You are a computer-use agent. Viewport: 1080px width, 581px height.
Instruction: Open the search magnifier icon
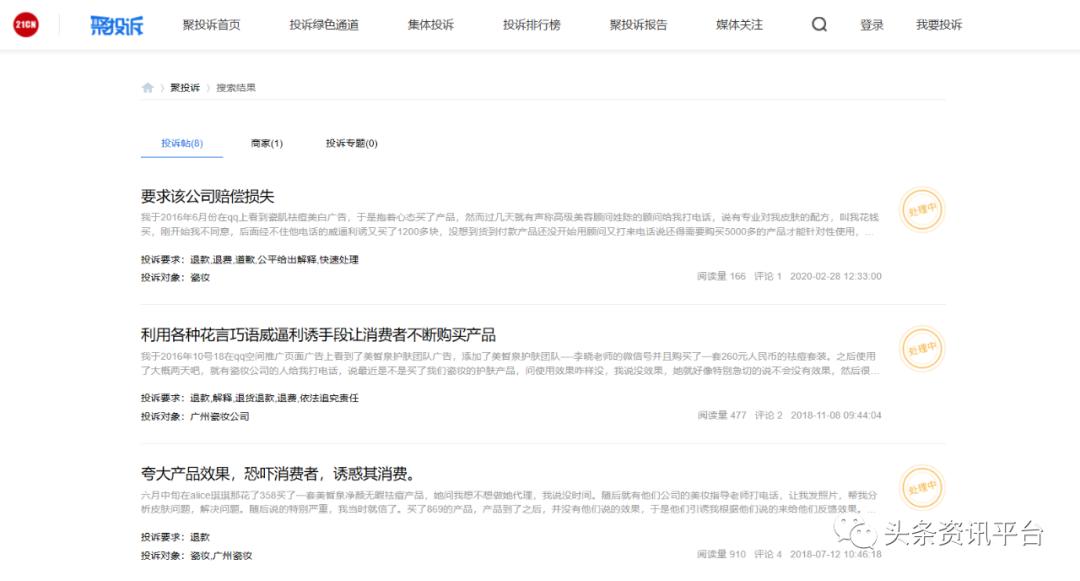tap(819, 22)
